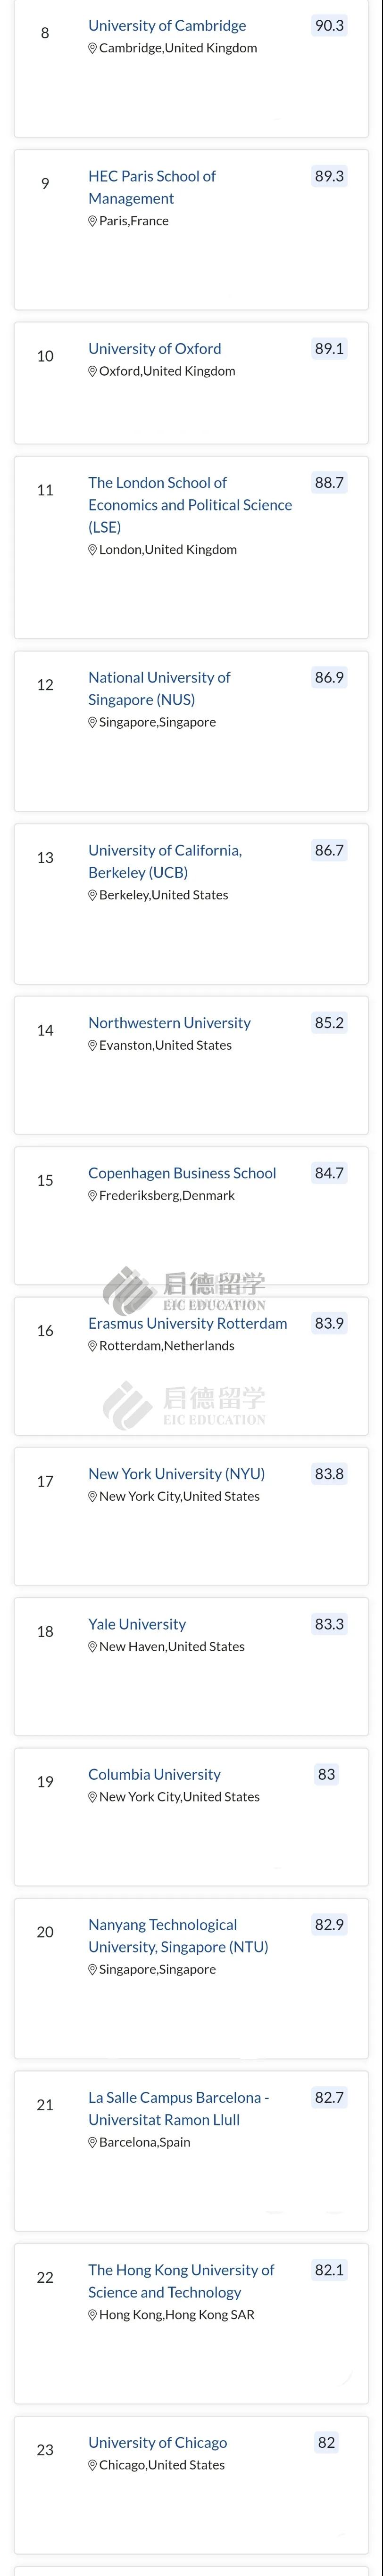The width and height of the screenshot is (383, 2576).
Task: Open Copenhagen Business School link
Action: tap(182, 1173)
